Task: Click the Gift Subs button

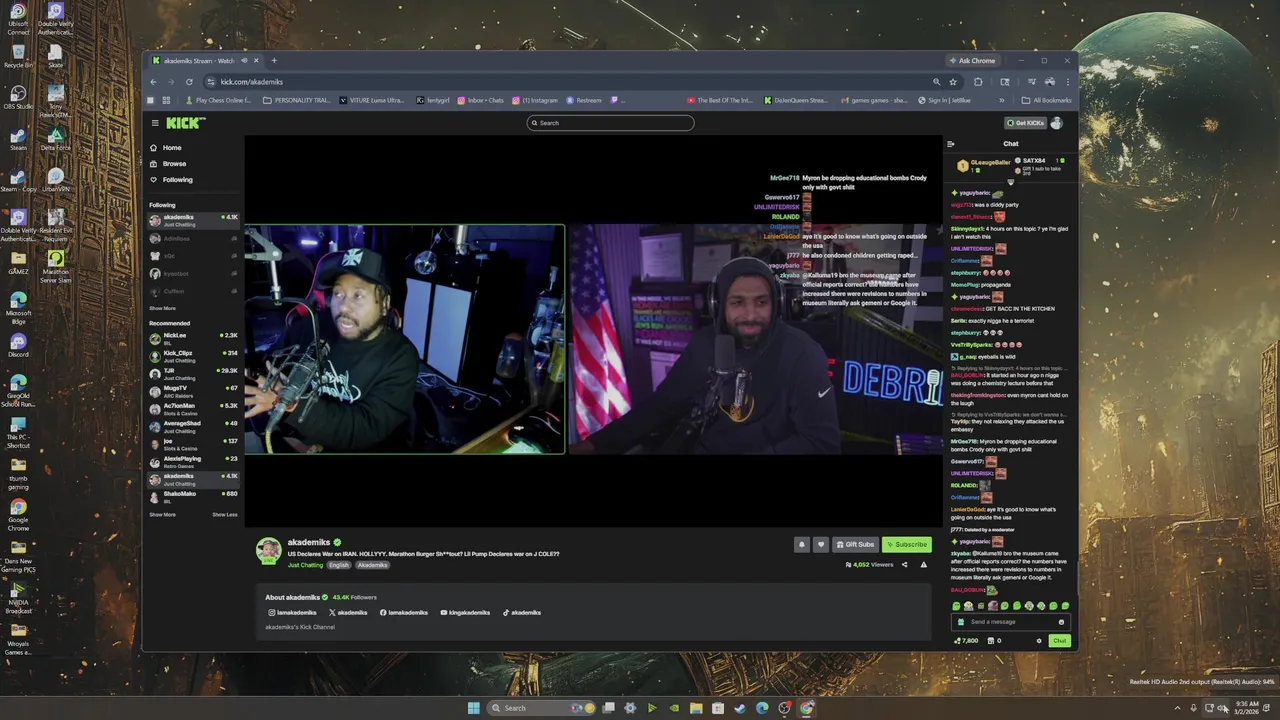Action: 855,545
